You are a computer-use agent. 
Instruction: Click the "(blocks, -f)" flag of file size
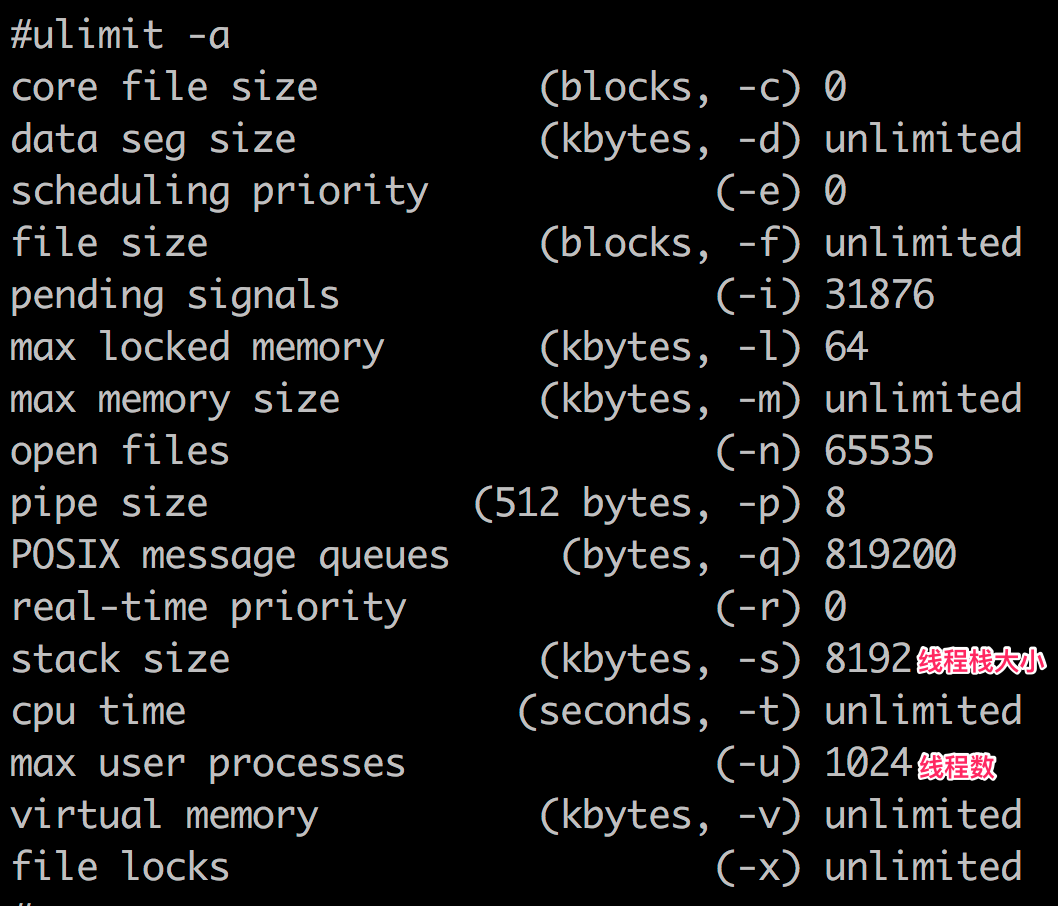click(670, 244)
